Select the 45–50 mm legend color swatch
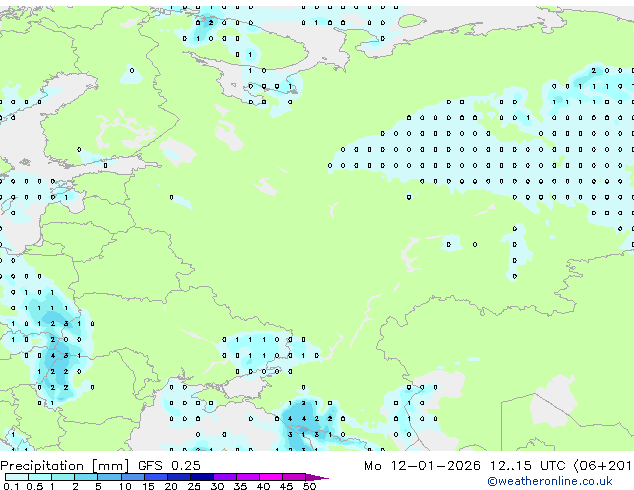 [x=294, y=477]
